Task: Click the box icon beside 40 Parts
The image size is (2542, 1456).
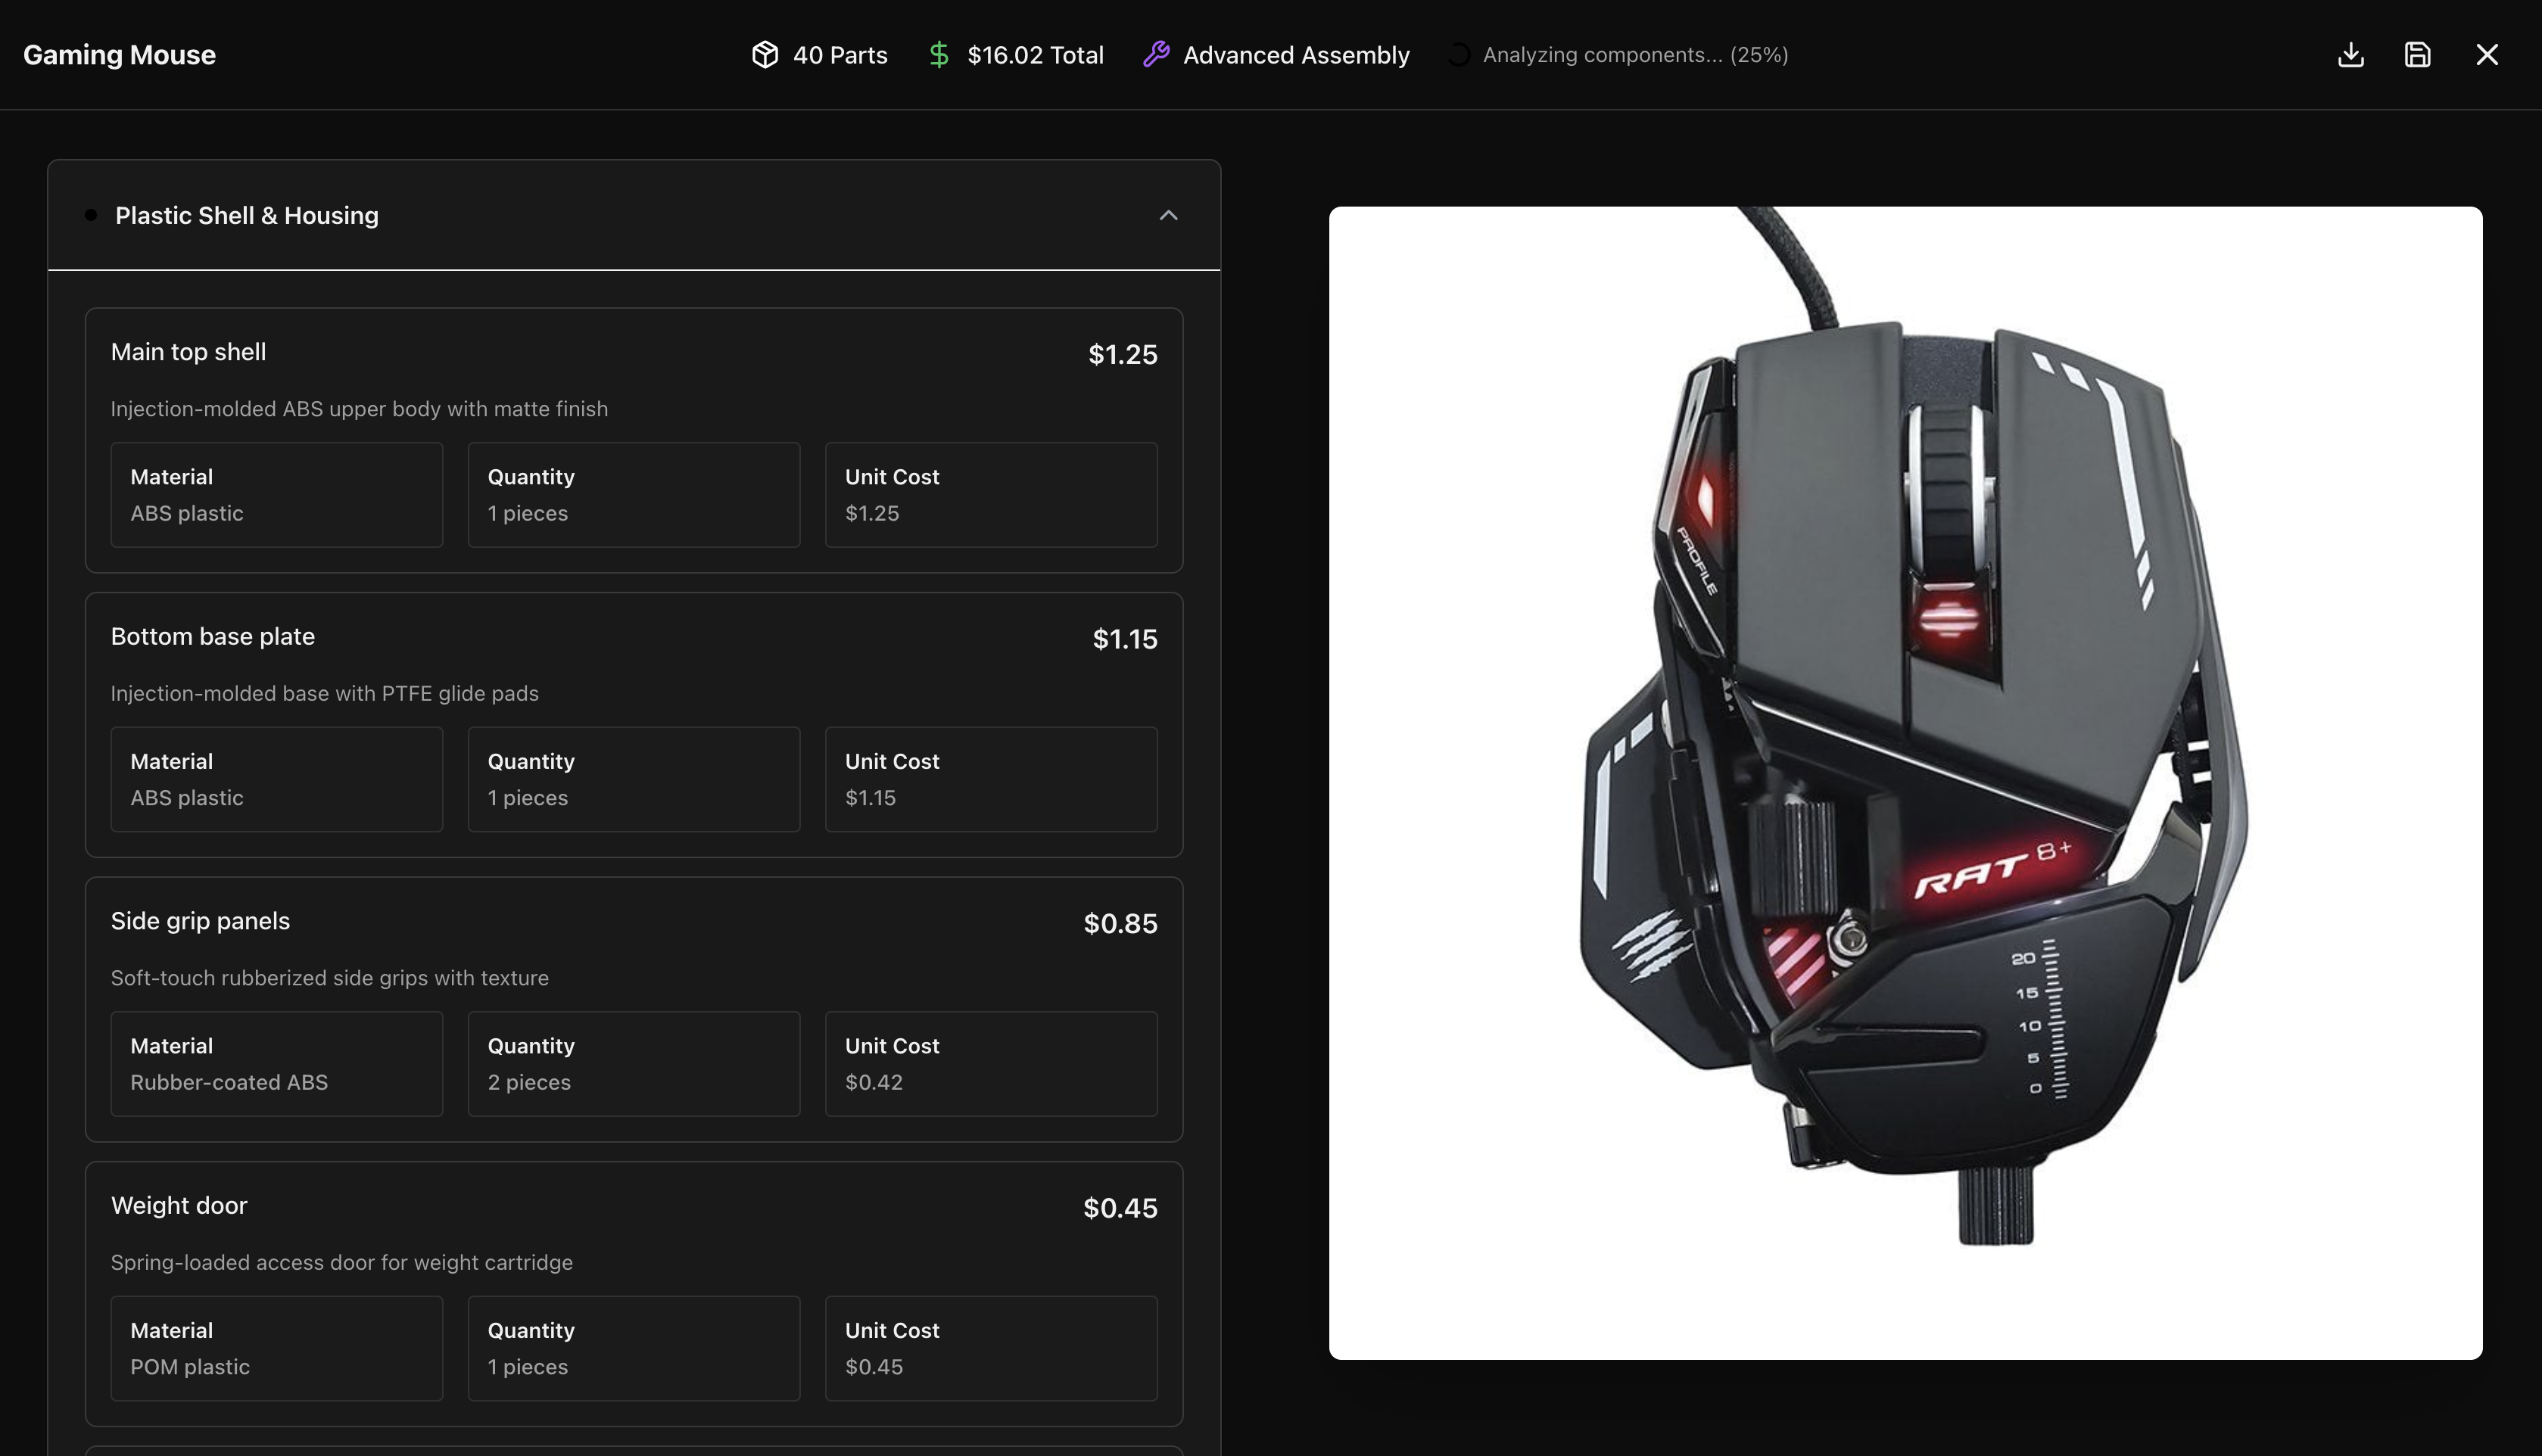Action: coord(765,54)
